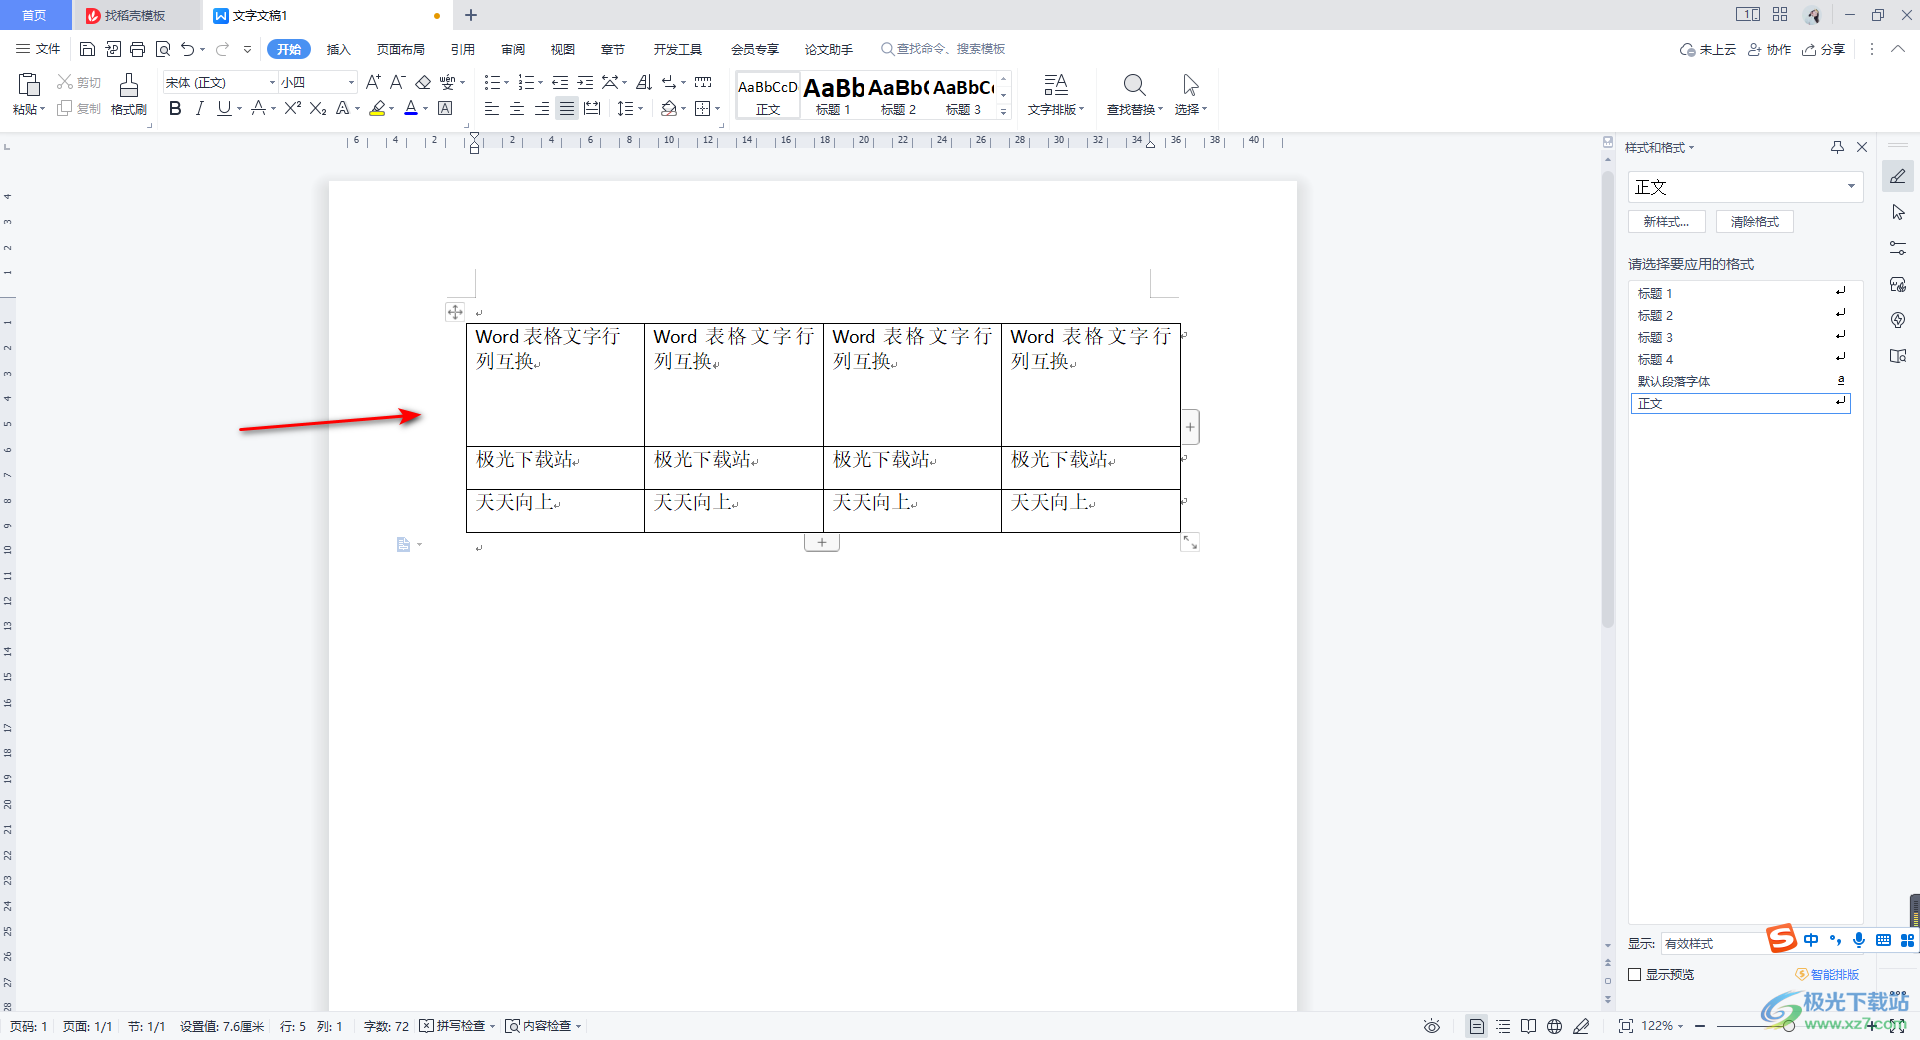Open line spacing dropdown

tap(641, 109)
